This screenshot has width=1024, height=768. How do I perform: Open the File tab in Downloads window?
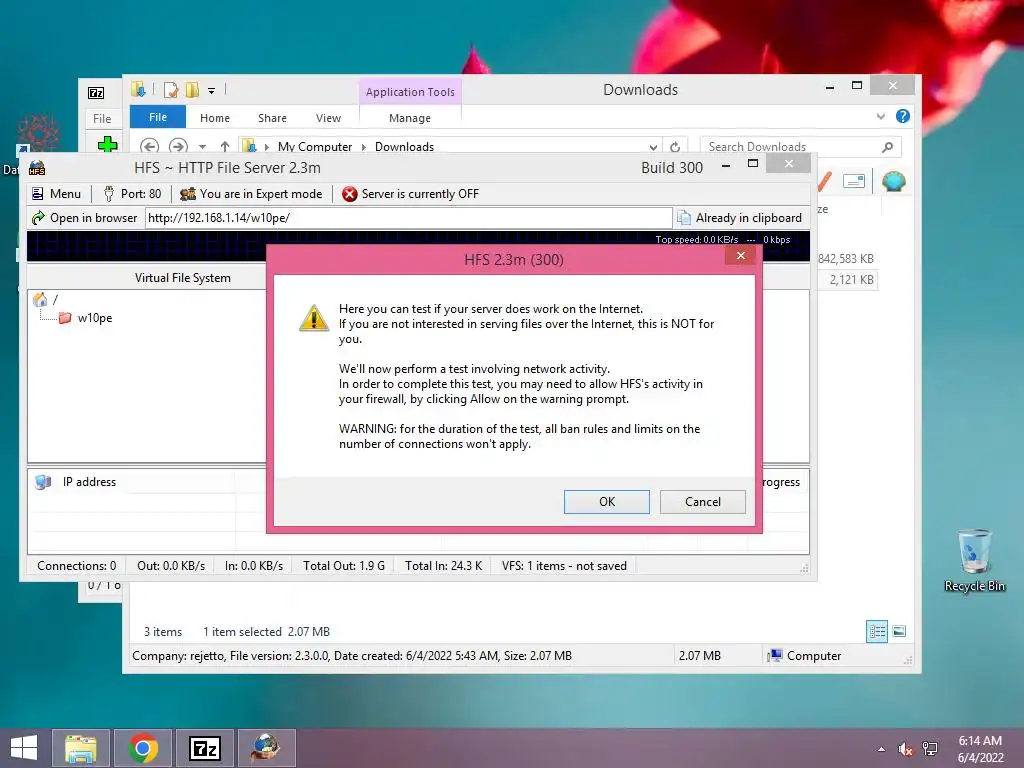157,118
